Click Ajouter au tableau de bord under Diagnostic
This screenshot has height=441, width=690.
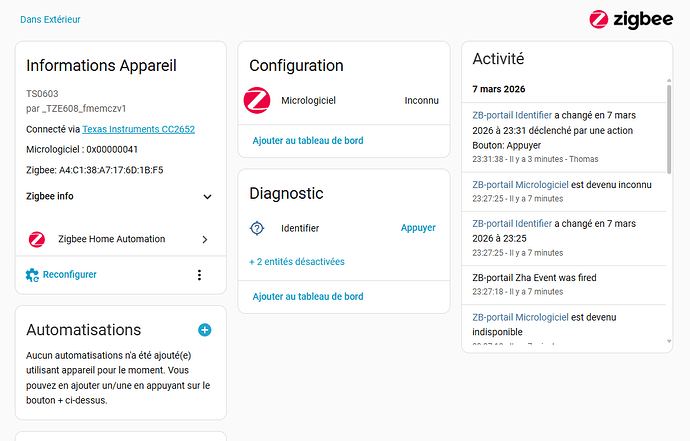[x=308, y=296]
